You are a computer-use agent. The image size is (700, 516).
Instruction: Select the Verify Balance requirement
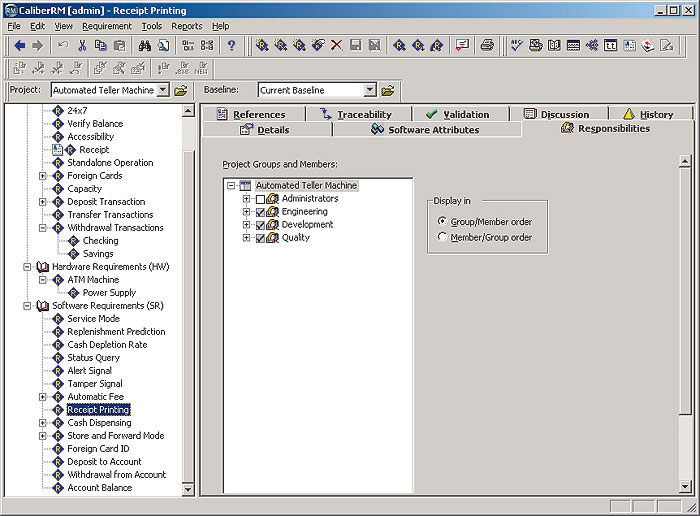pos(95,124)
